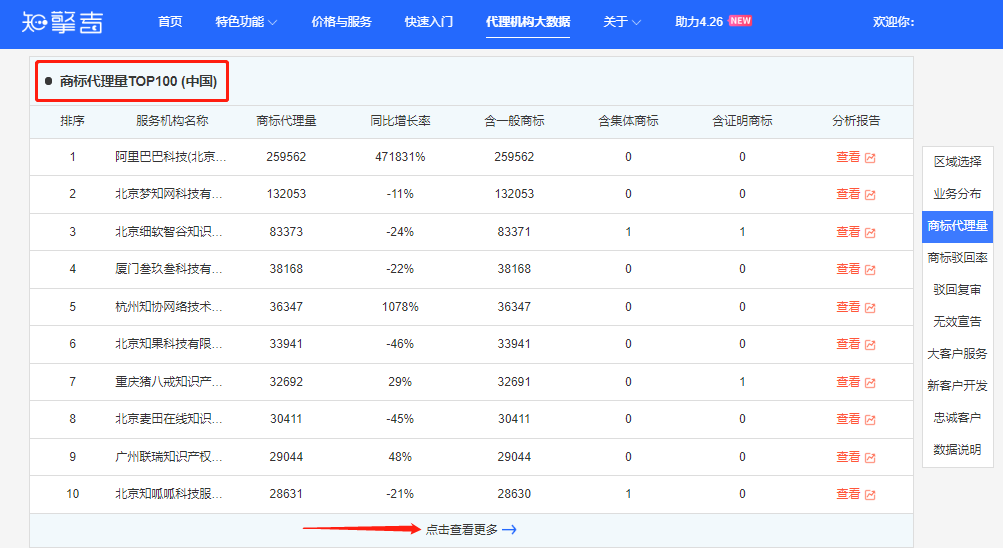Click the 含一般商标 column header
Viewport: 1003px width, 548px height.
(514, 121)
